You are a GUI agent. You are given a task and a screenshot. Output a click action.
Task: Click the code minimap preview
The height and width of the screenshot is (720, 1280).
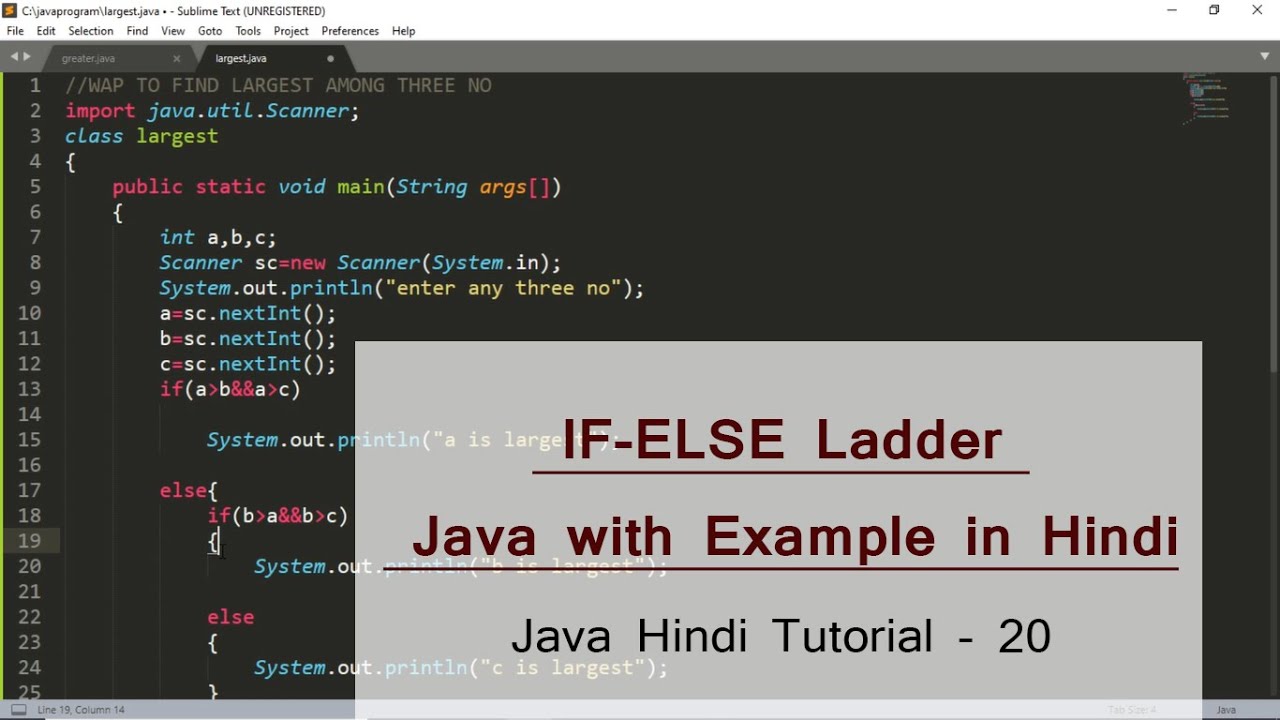(x=1206, y=97)
